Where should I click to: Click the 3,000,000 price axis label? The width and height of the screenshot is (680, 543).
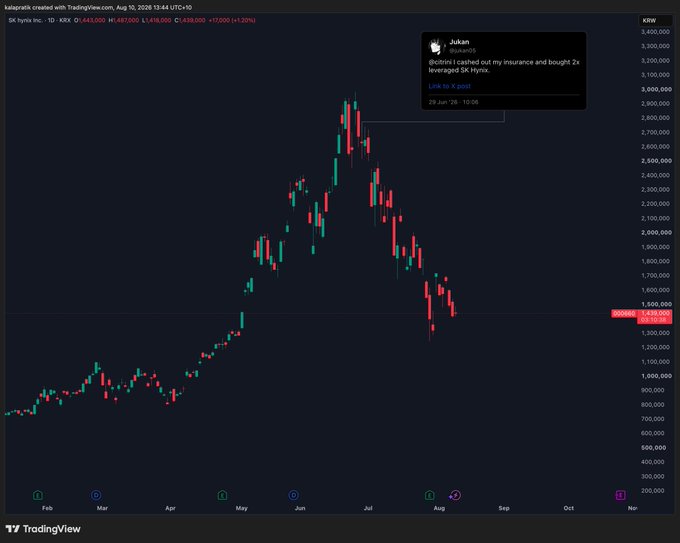coord(656,89)
